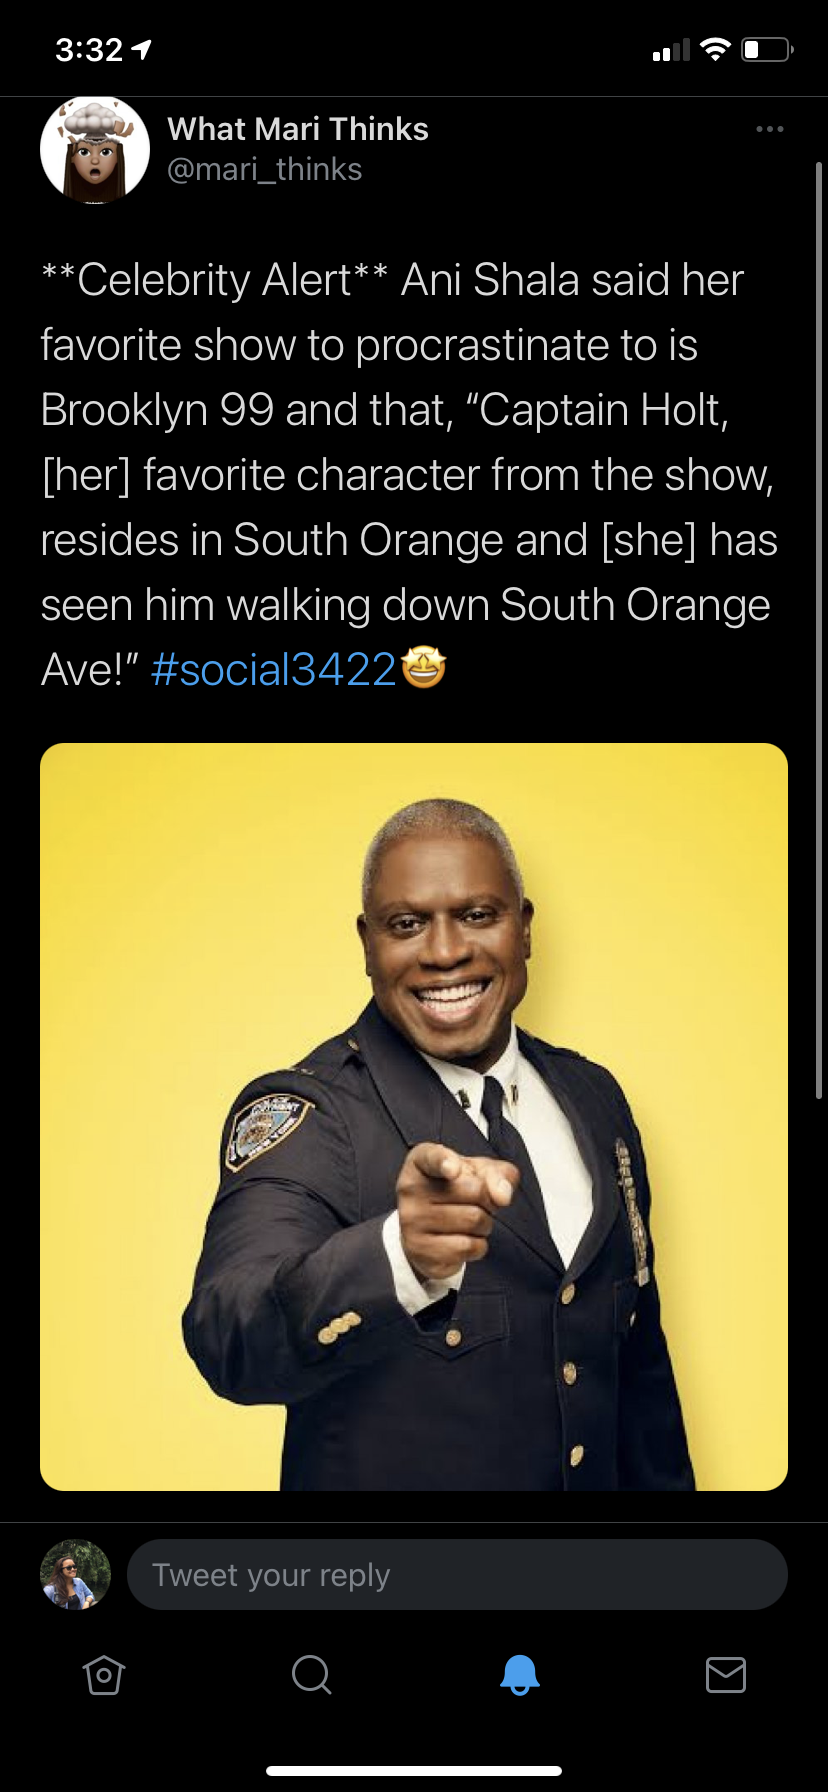The image size is (828, 1792).
Task: Tap the battery indicator in status bar
Action: coord(768,49)
